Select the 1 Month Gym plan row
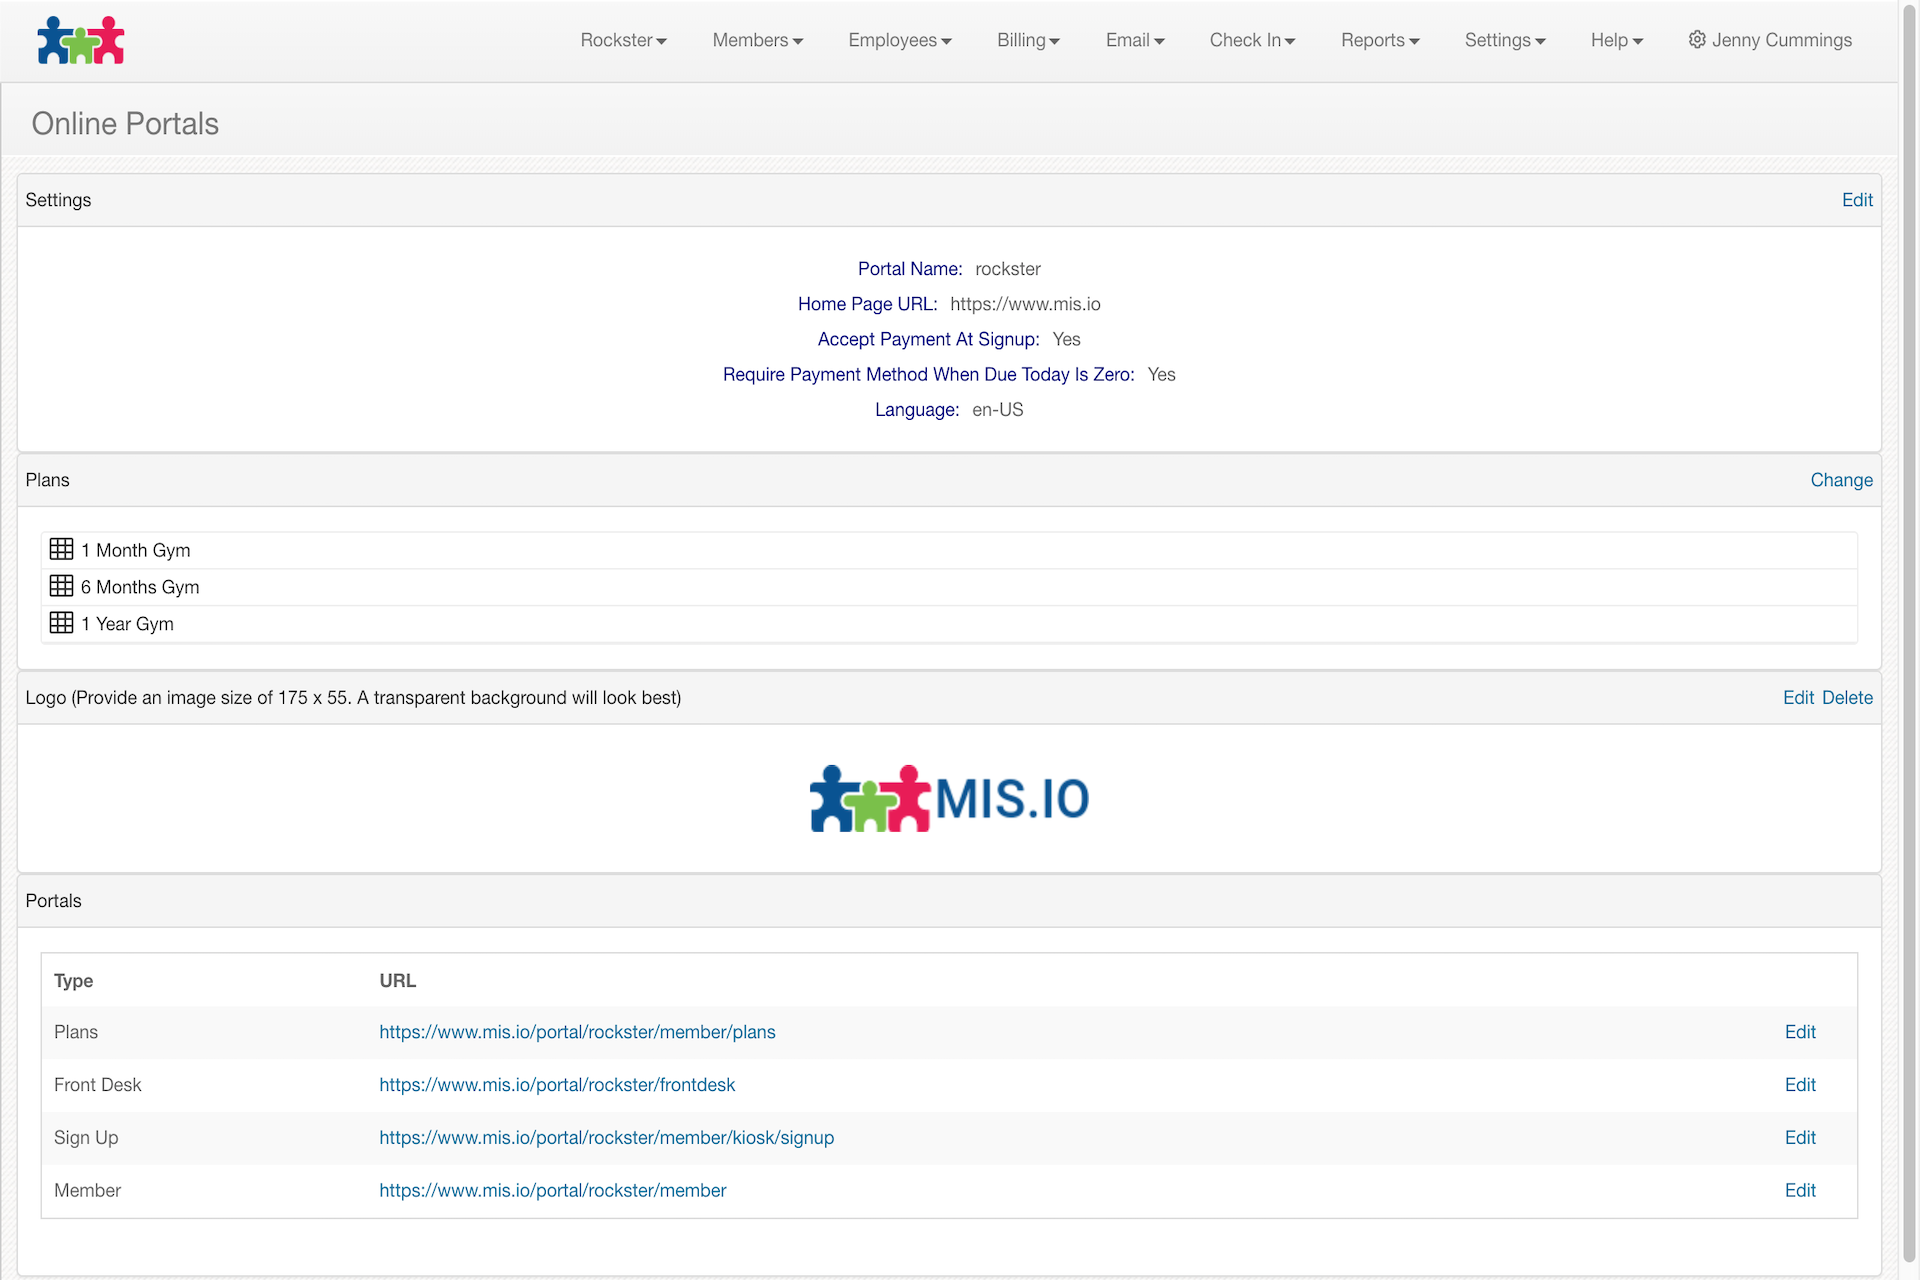1920x1280 pixels. [x=949, y=550]
